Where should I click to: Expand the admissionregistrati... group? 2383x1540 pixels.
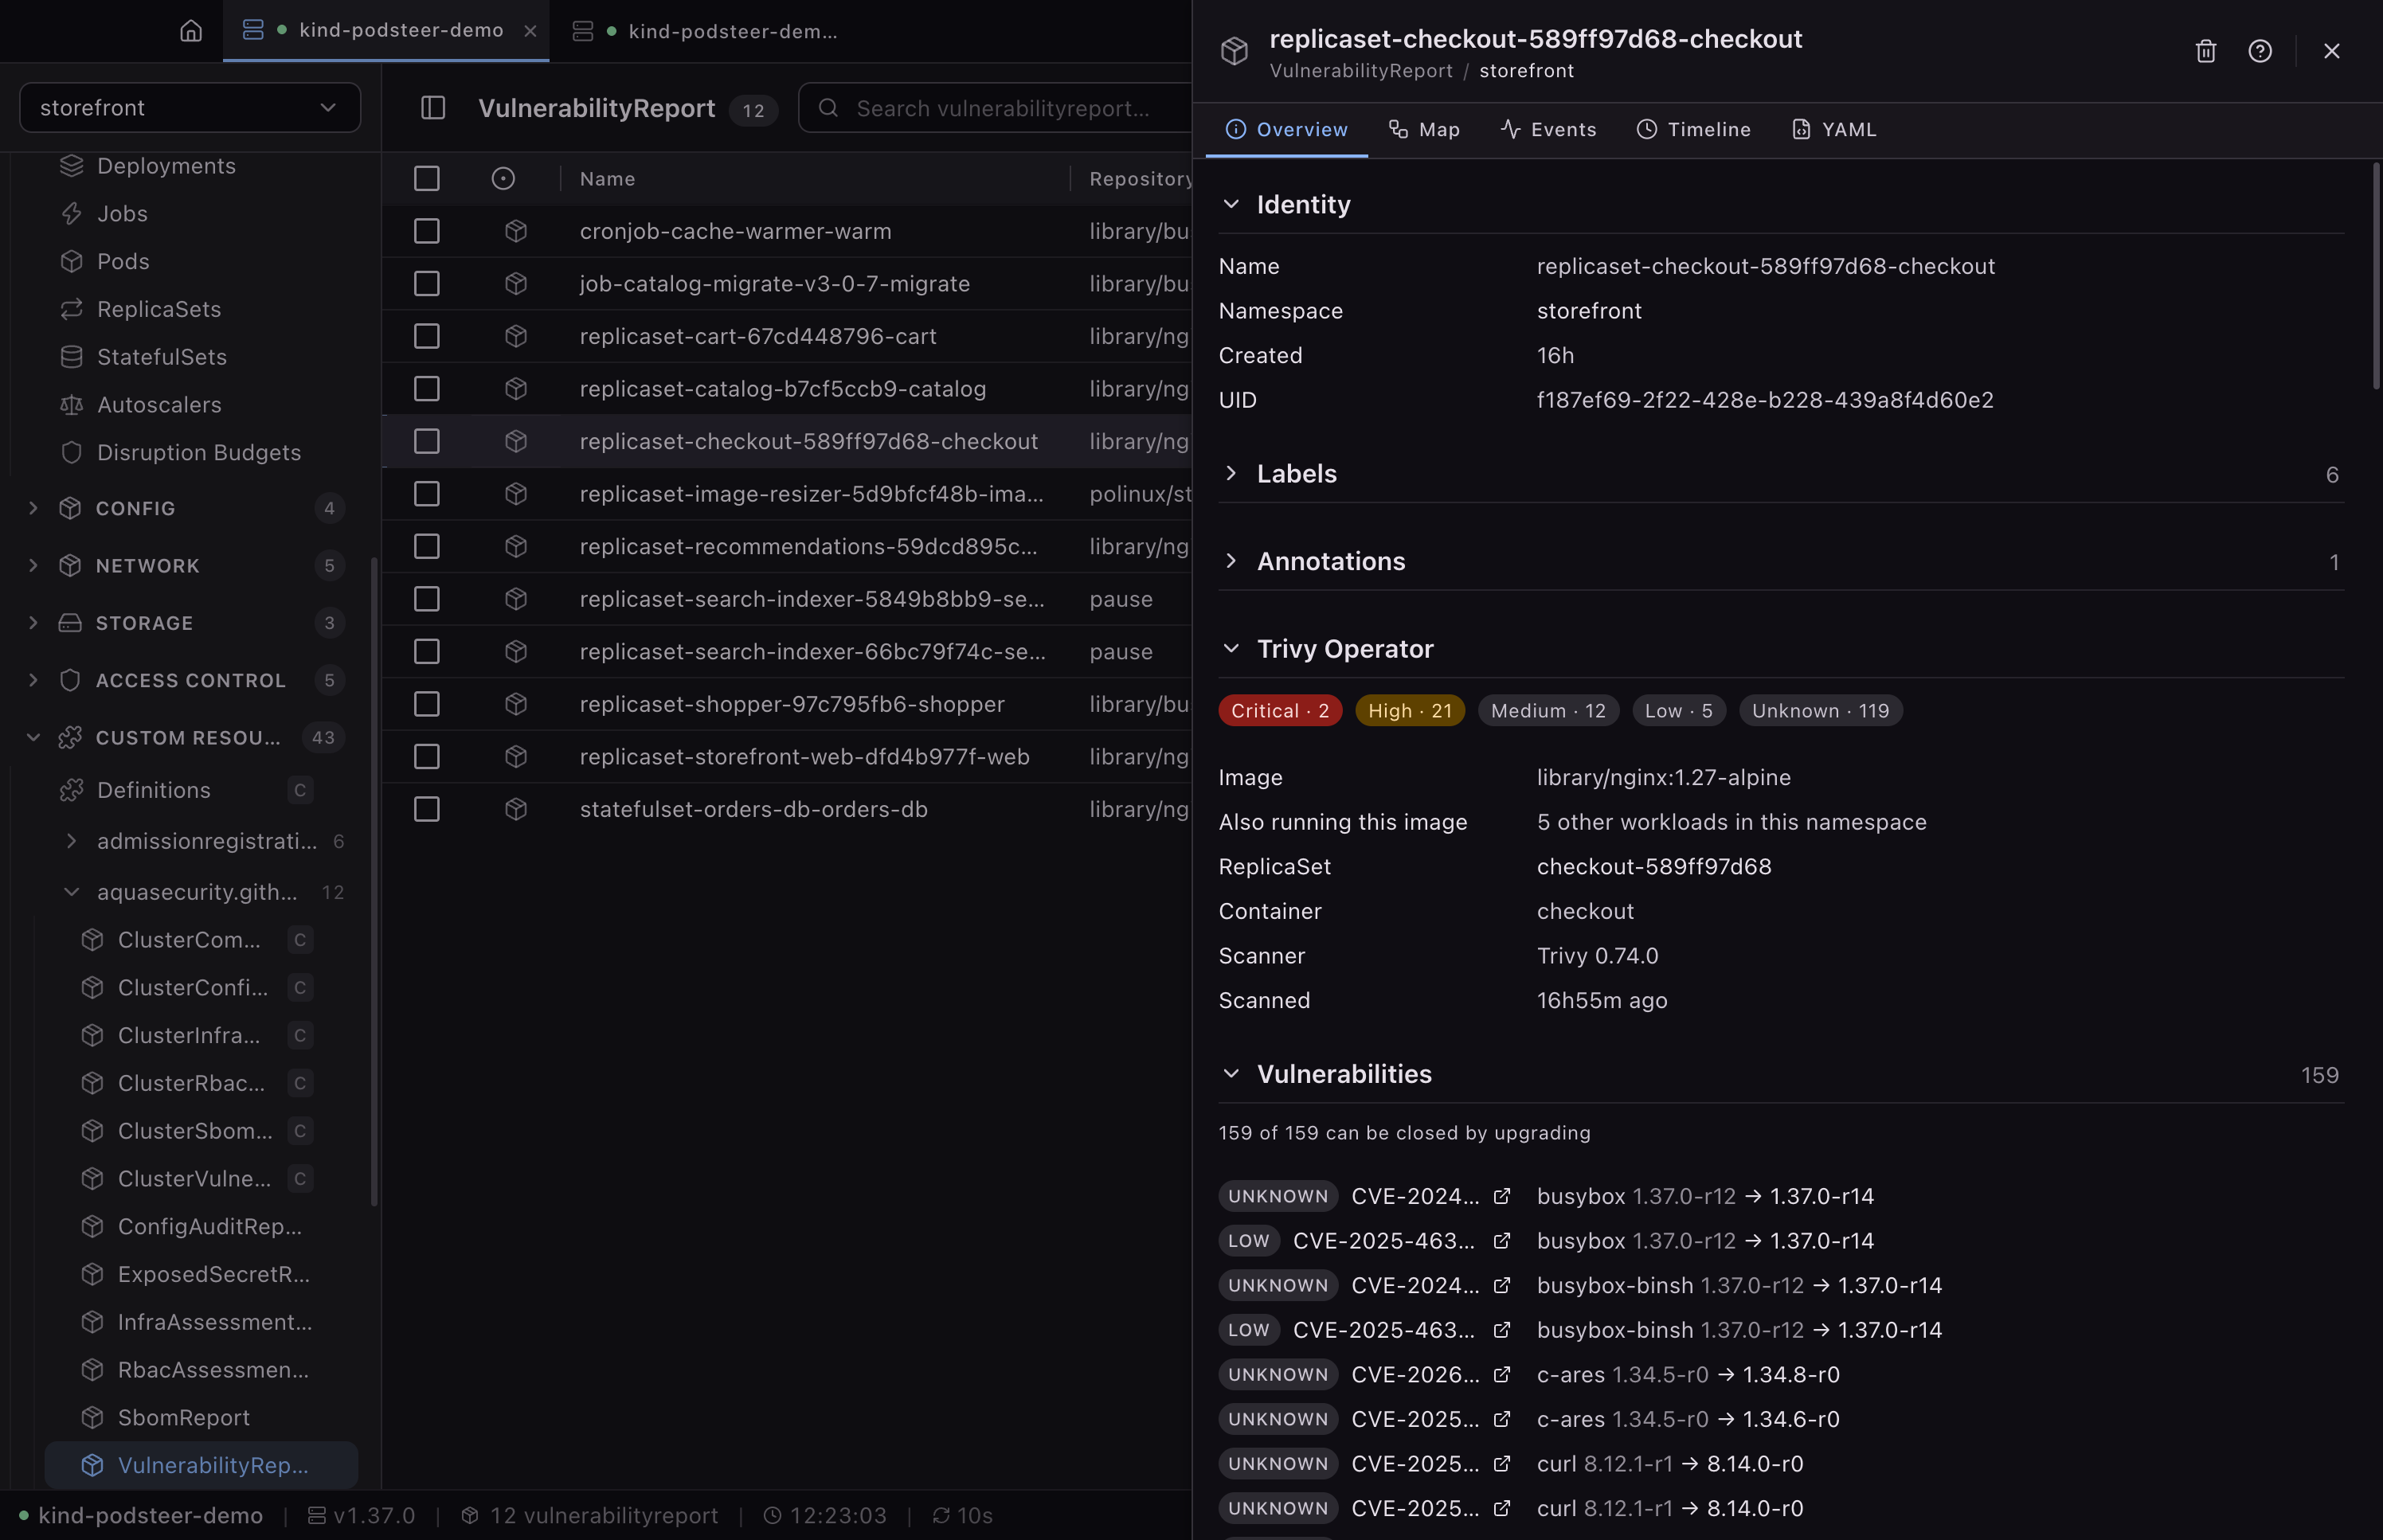point(70,842)
